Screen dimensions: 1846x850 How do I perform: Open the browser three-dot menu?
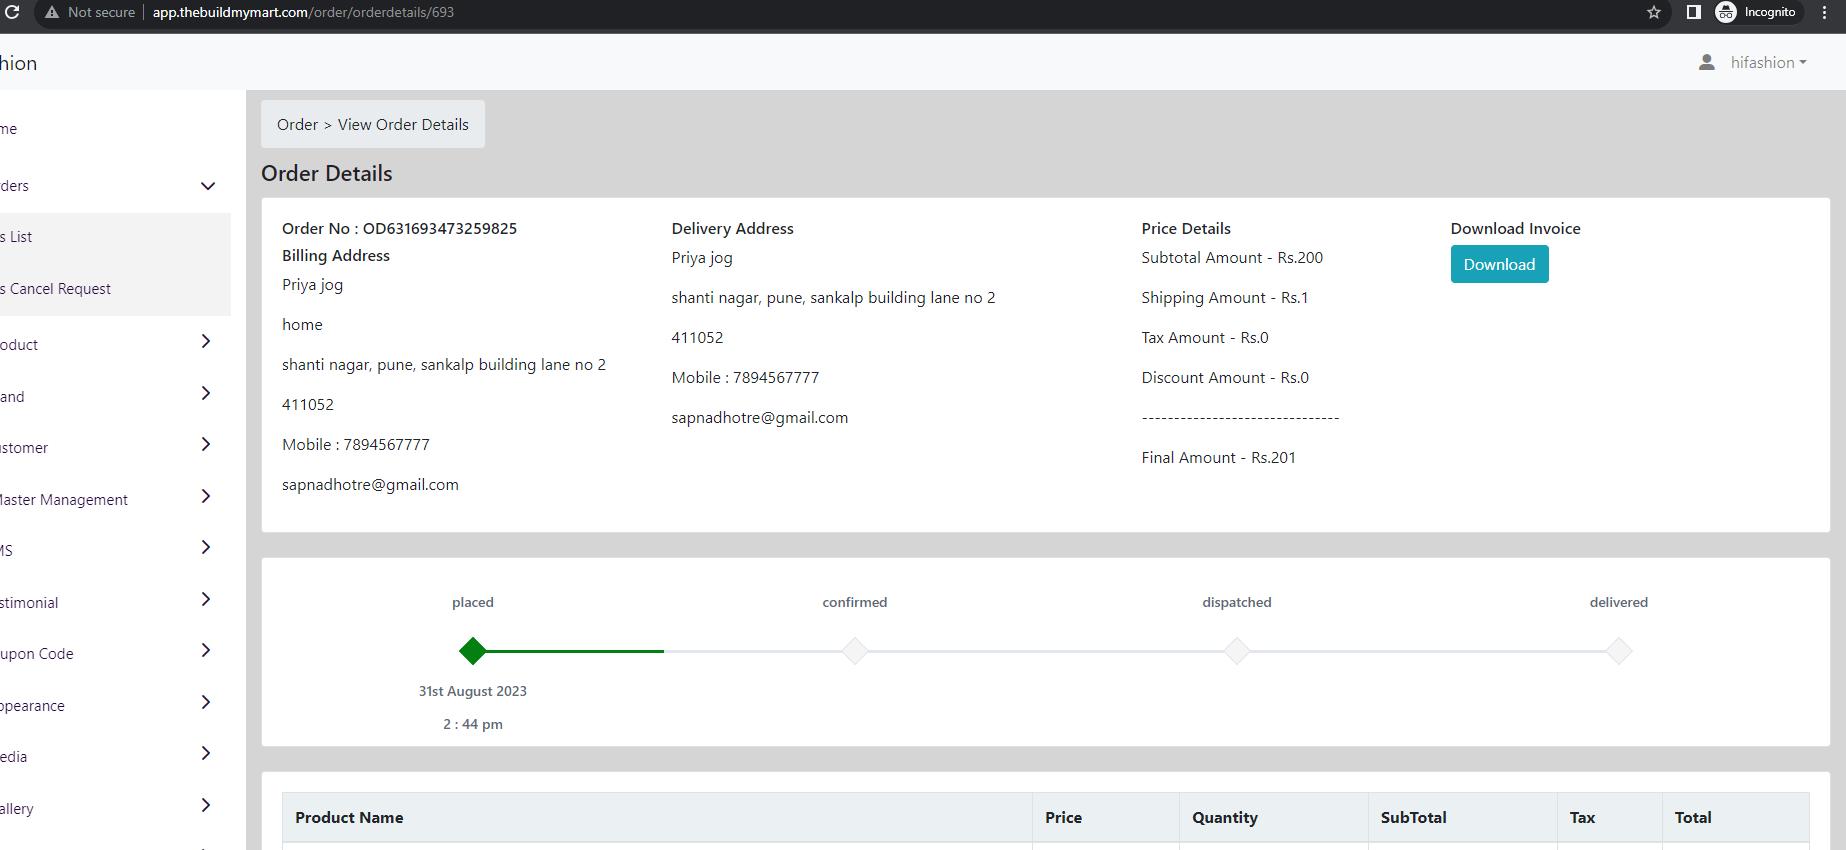click(1825, 12)
